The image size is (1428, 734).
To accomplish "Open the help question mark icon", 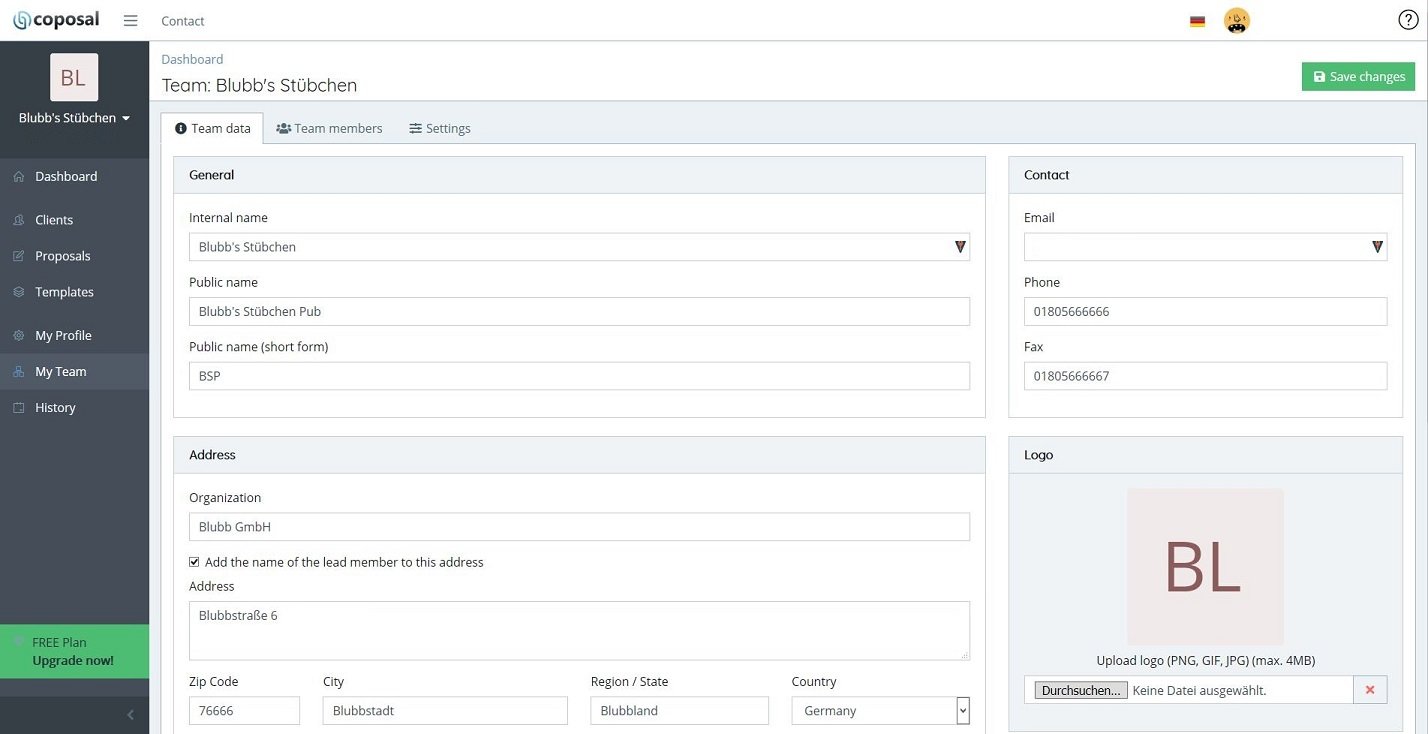I will point(1408,20).
